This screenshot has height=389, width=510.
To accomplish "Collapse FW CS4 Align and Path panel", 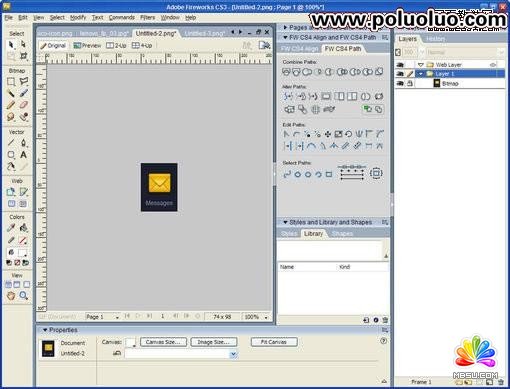I will click(285, 37).
